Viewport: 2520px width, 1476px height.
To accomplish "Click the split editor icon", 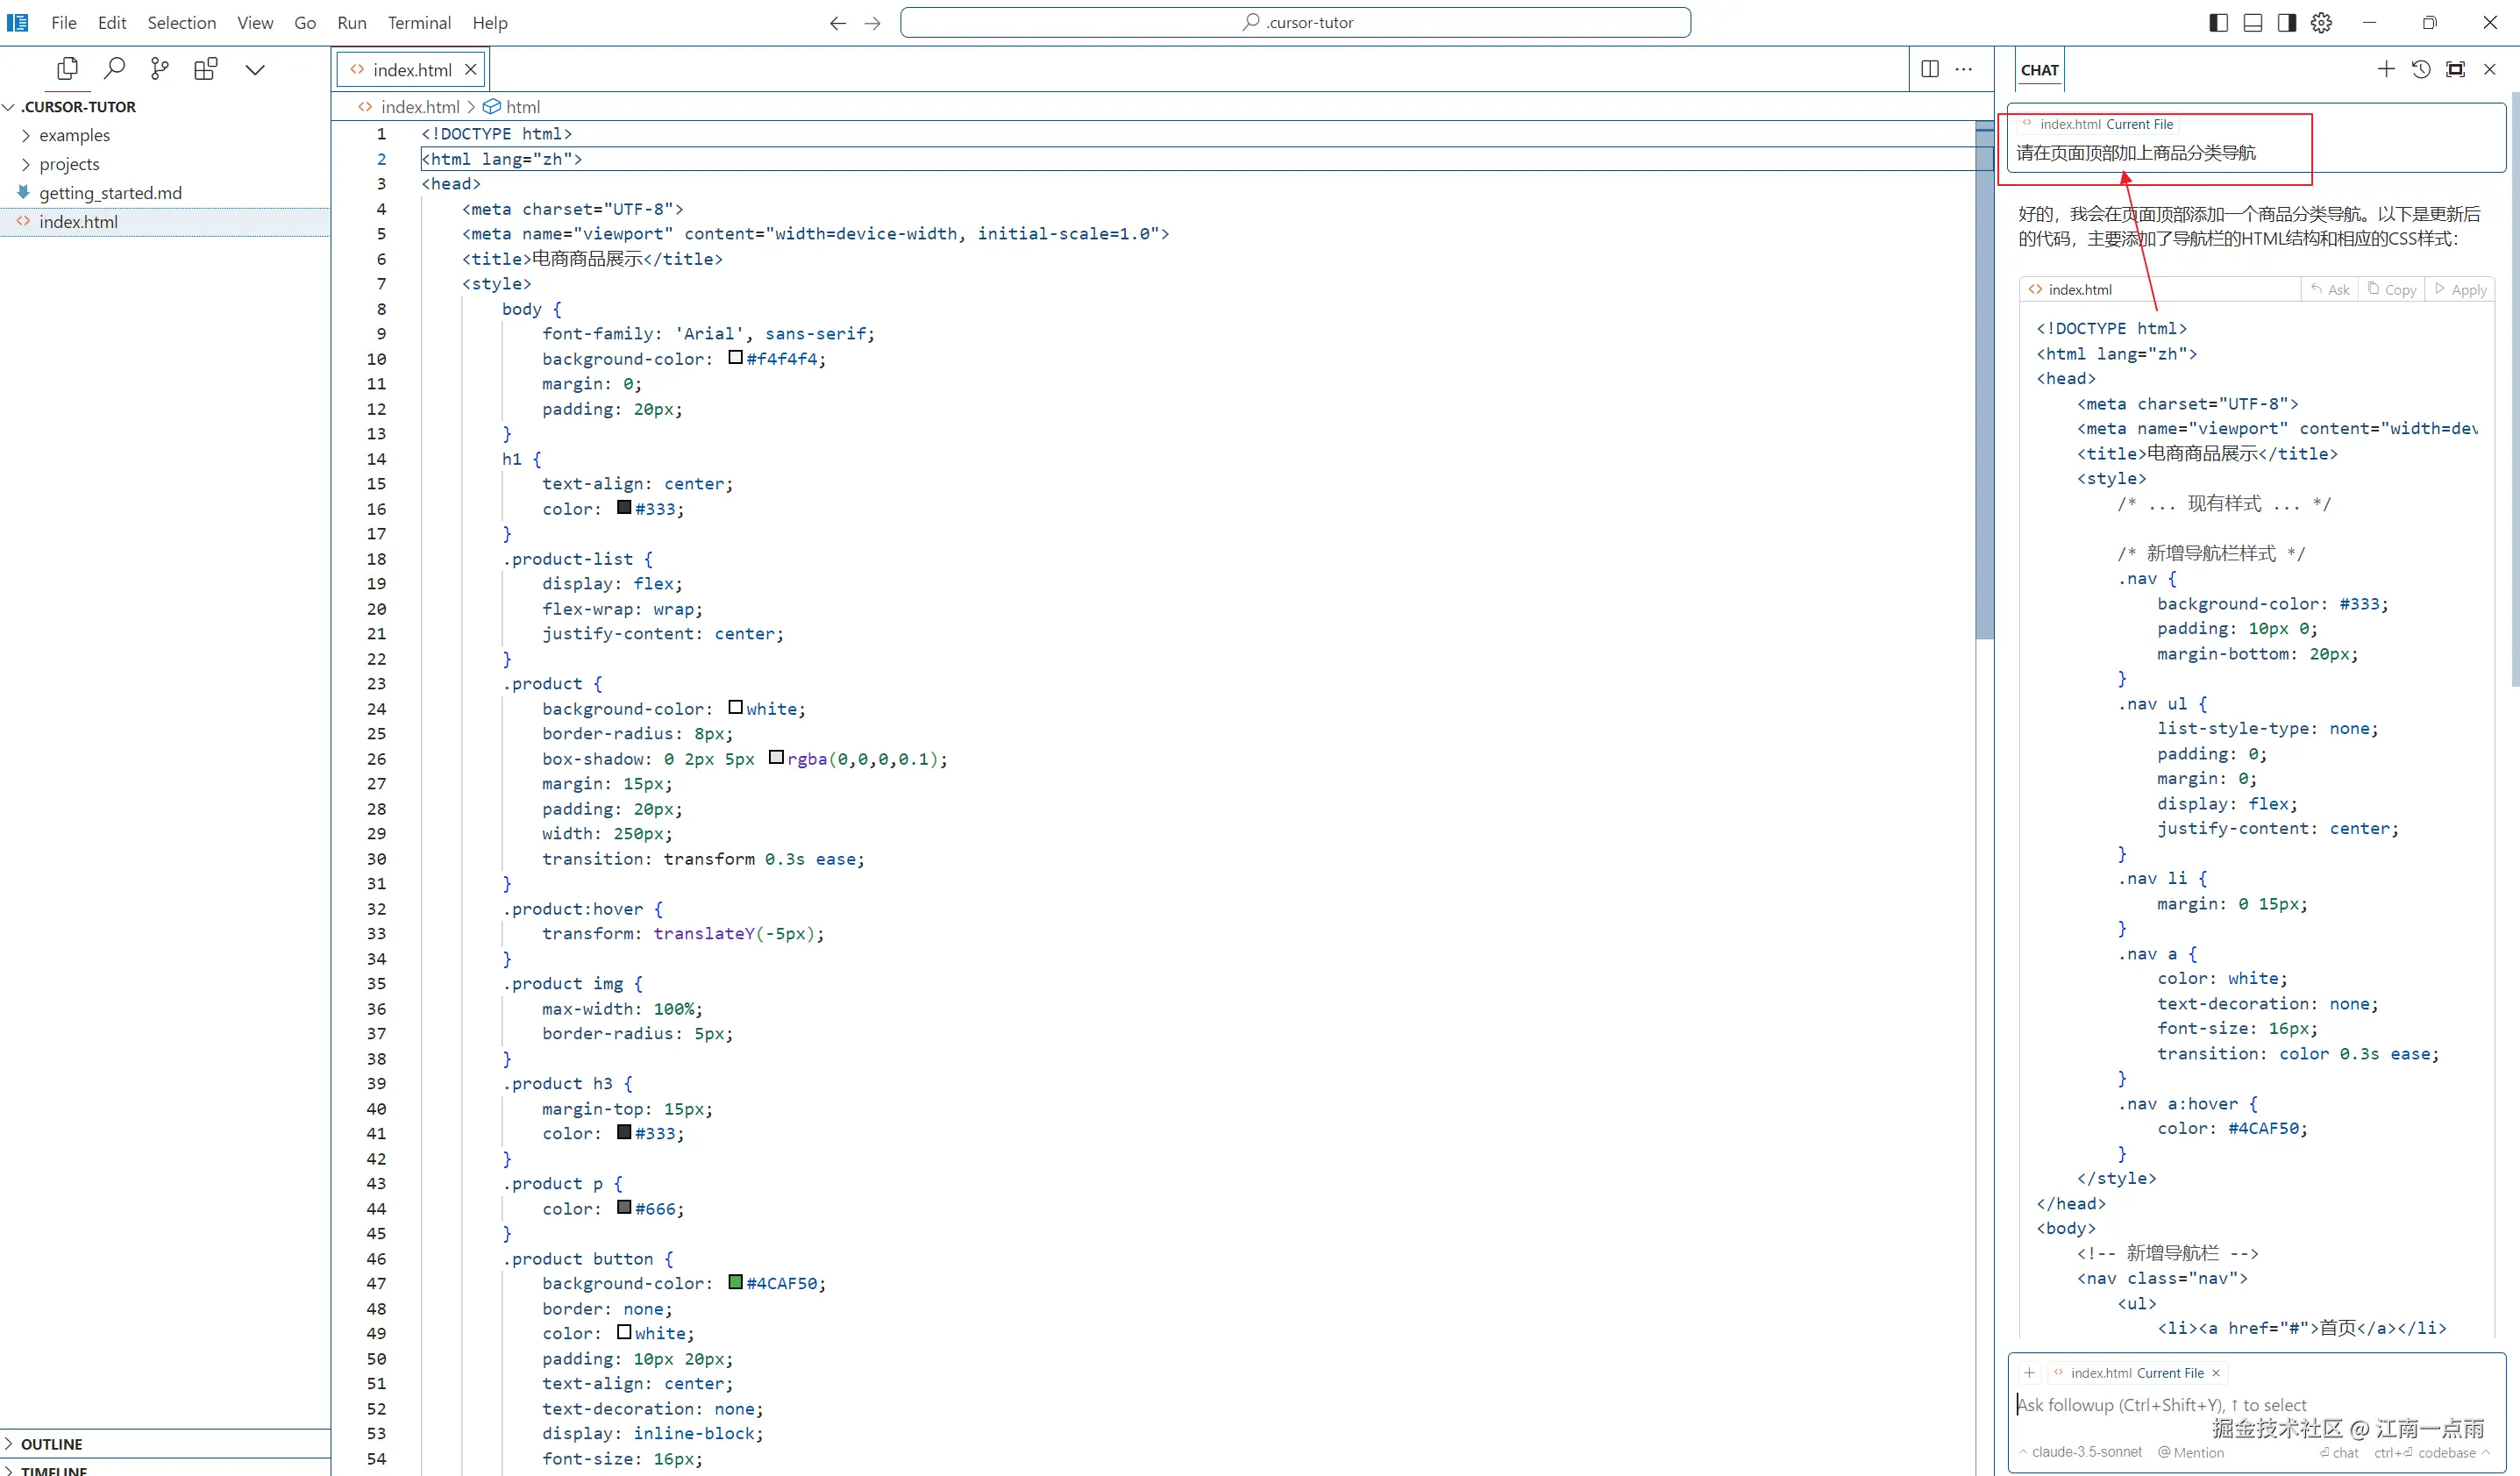I will 1930,69.
